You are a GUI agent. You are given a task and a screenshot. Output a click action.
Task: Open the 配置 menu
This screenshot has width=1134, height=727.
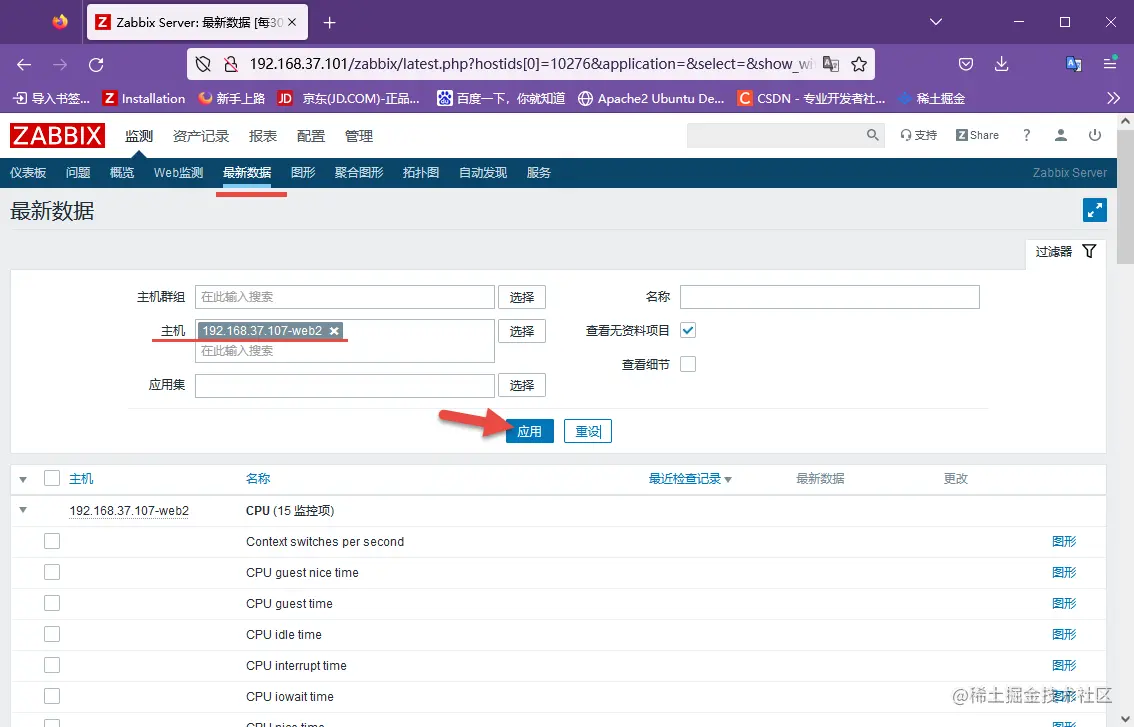click(x=311, y=135)
